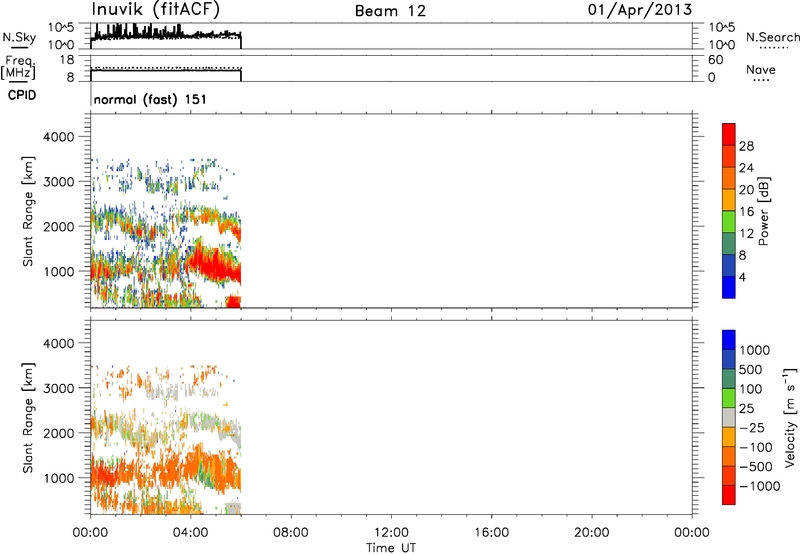
Task: Click the 'normal (fast) 151' text
Action: pyautogui.click(x=150, y=99)
